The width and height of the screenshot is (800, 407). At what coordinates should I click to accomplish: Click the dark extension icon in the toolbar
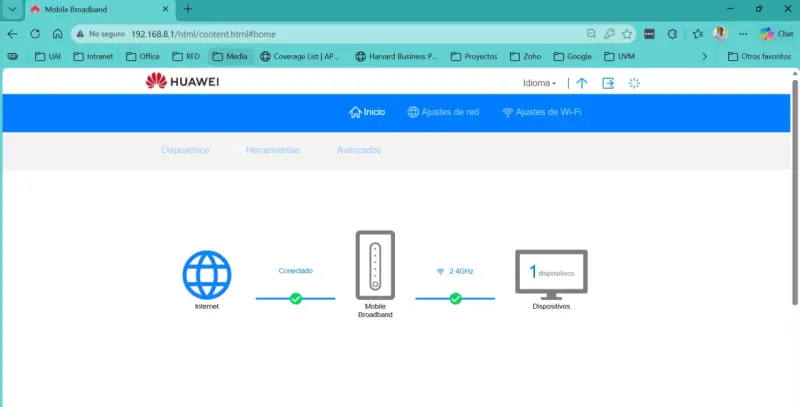point(649,34)
